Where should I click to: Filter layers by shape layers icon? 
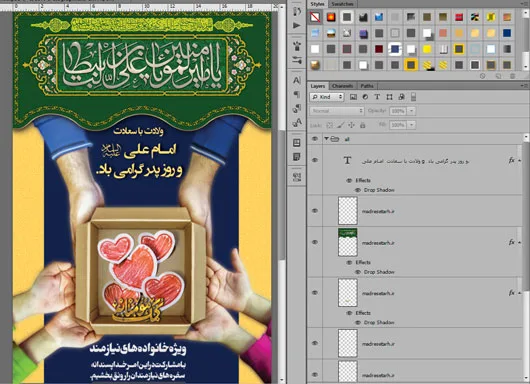pyautogui.click(x=389, y=97)
